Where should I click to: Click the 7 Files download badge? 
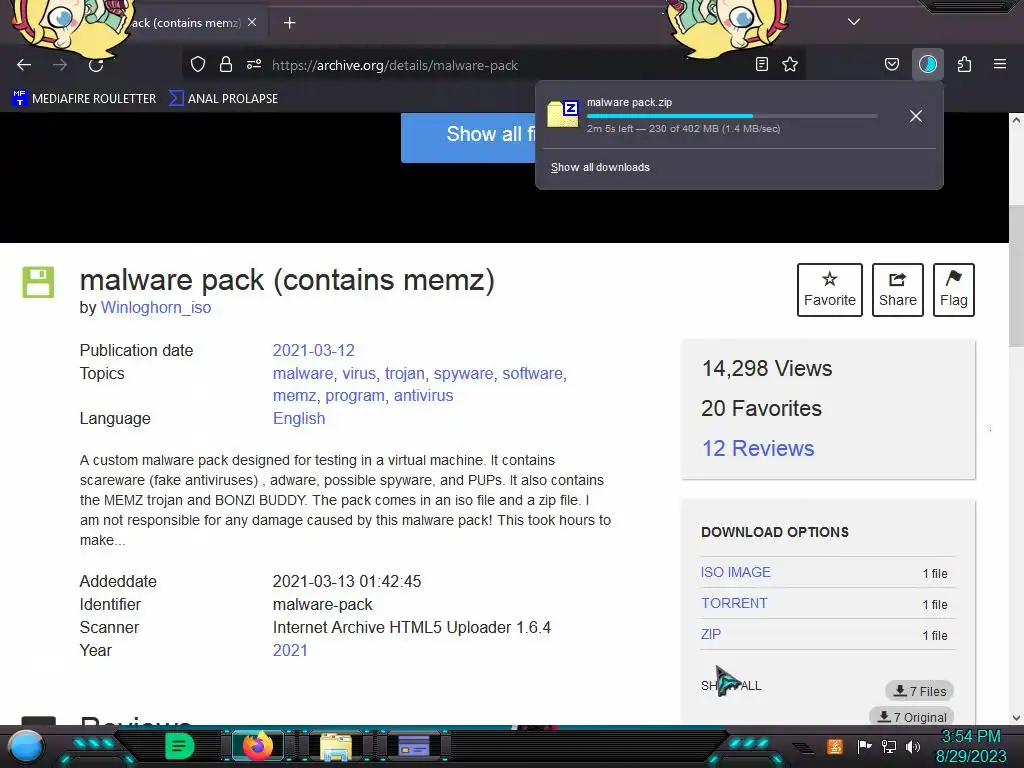pos(920,691)
